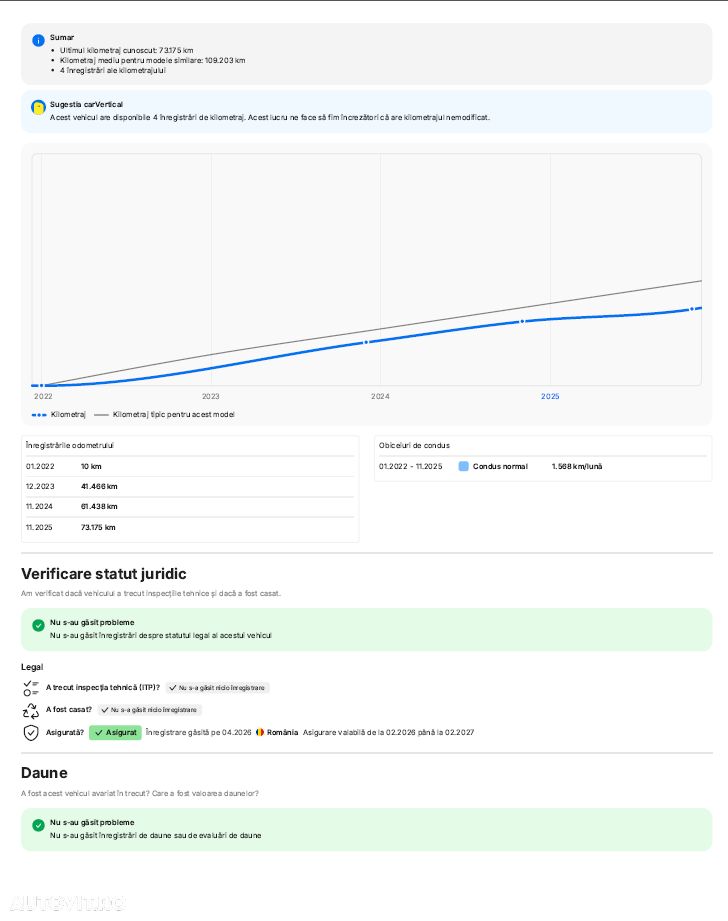Click the ITP 'Nu s-a găsit nicio înregistrare' badge
728x921 pixels.
click(217, 688)
